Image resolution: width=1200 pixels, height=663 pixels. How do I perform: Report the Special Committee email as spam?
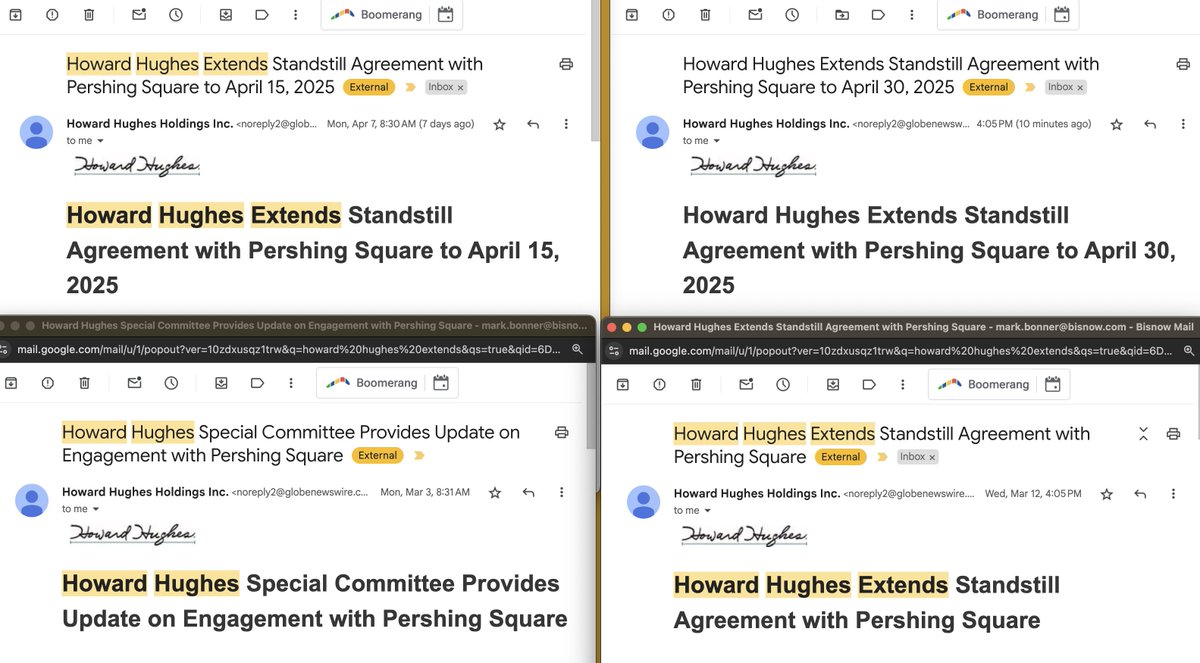pyautogui.click(x=47, y=383)
